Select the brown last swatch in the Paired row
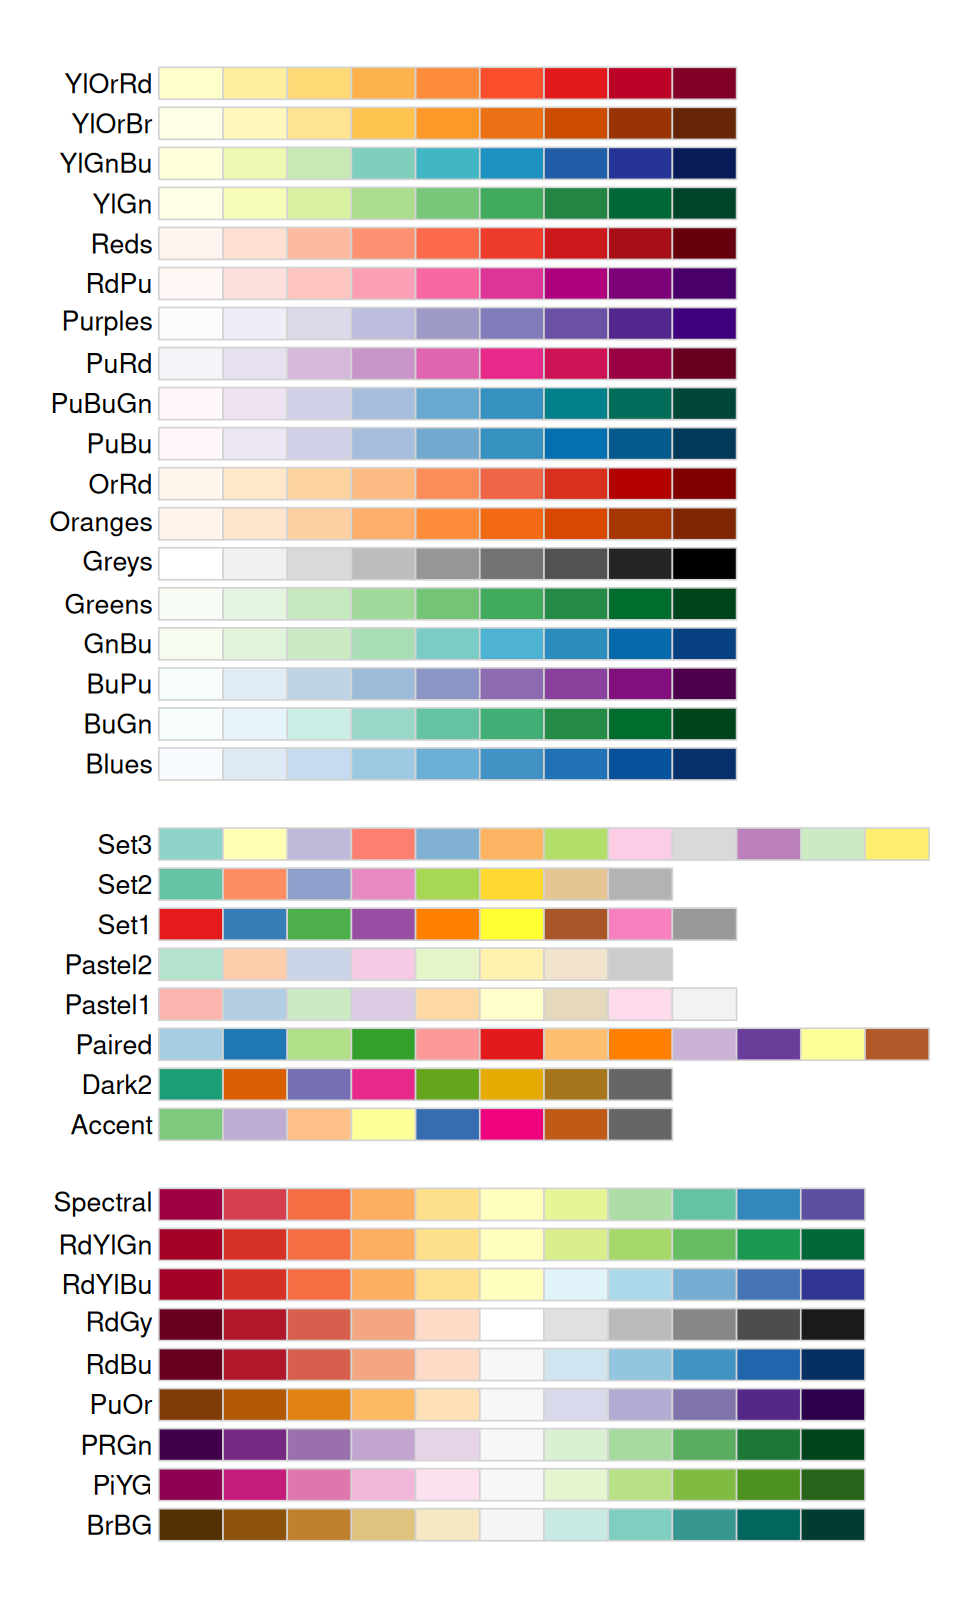 [x=897, y=1044]
